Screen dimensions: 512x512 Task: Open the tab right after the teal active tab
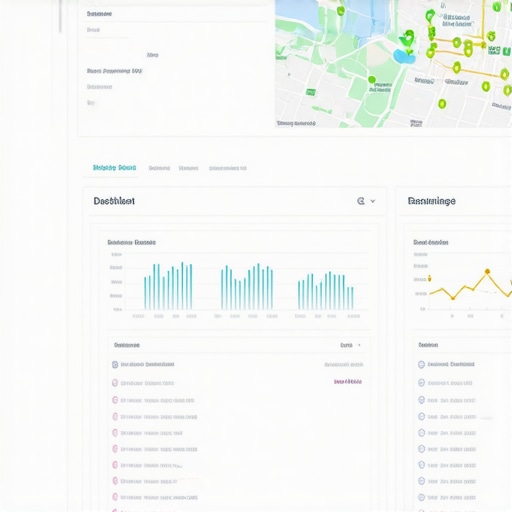pyautogui.click(x=159, y=168)
